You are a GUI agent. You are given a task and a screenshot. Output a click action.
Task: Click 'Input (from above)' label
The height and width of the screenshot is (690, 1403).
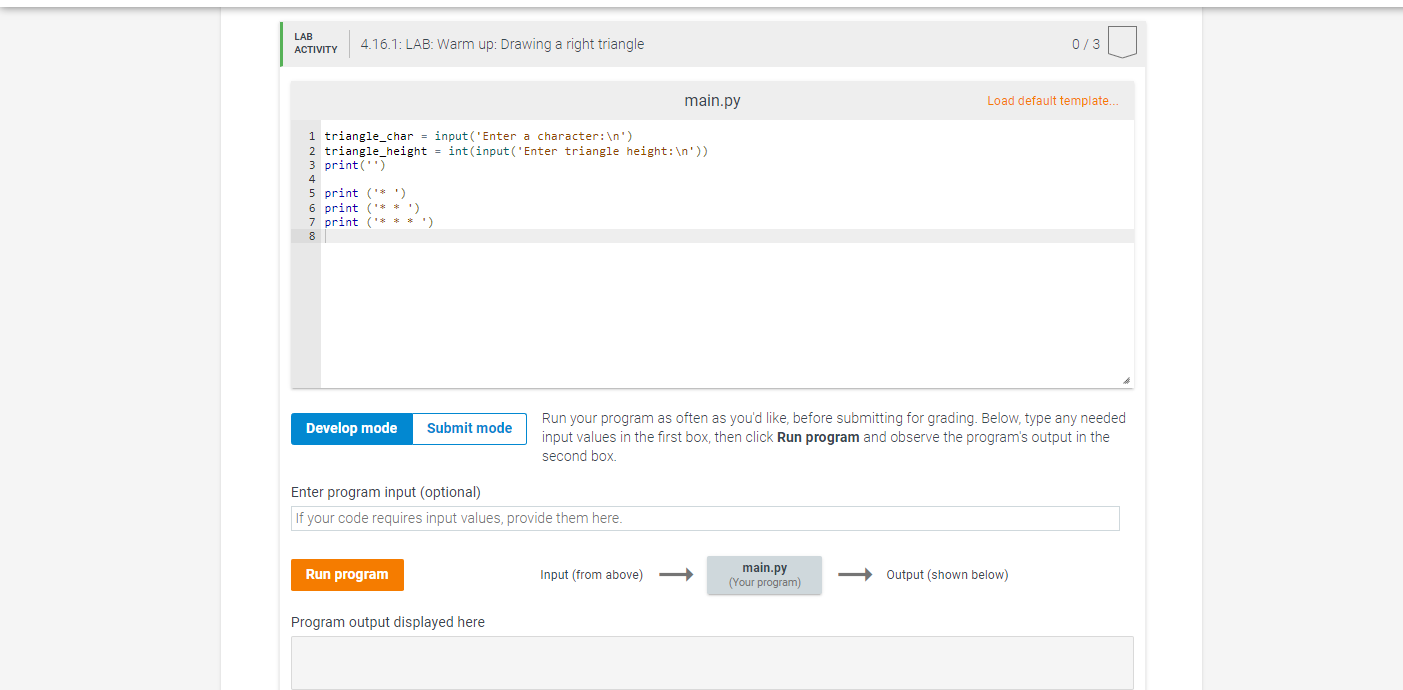pyautogui.click(x=591, y=575)
